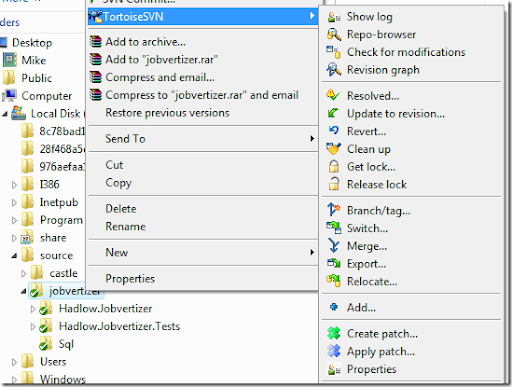The image size is (512, 387).
Task: Select the Mike user folder
Action: pos(34,60)
